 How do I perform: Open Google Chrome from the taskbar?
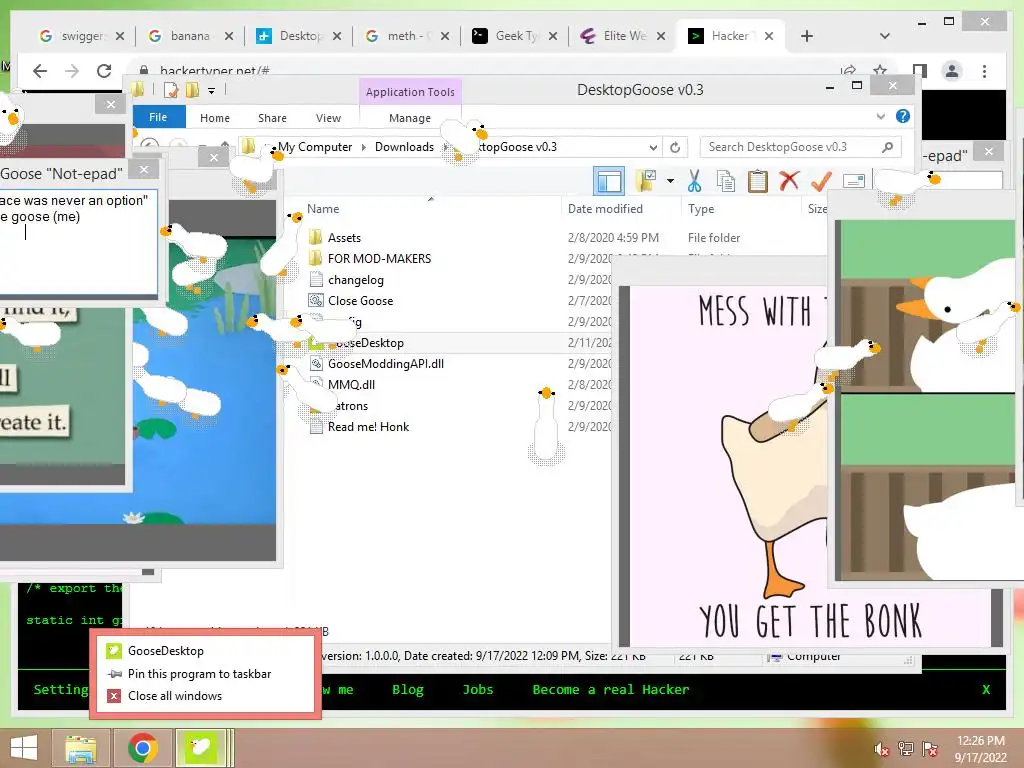(x=142, y=748)
